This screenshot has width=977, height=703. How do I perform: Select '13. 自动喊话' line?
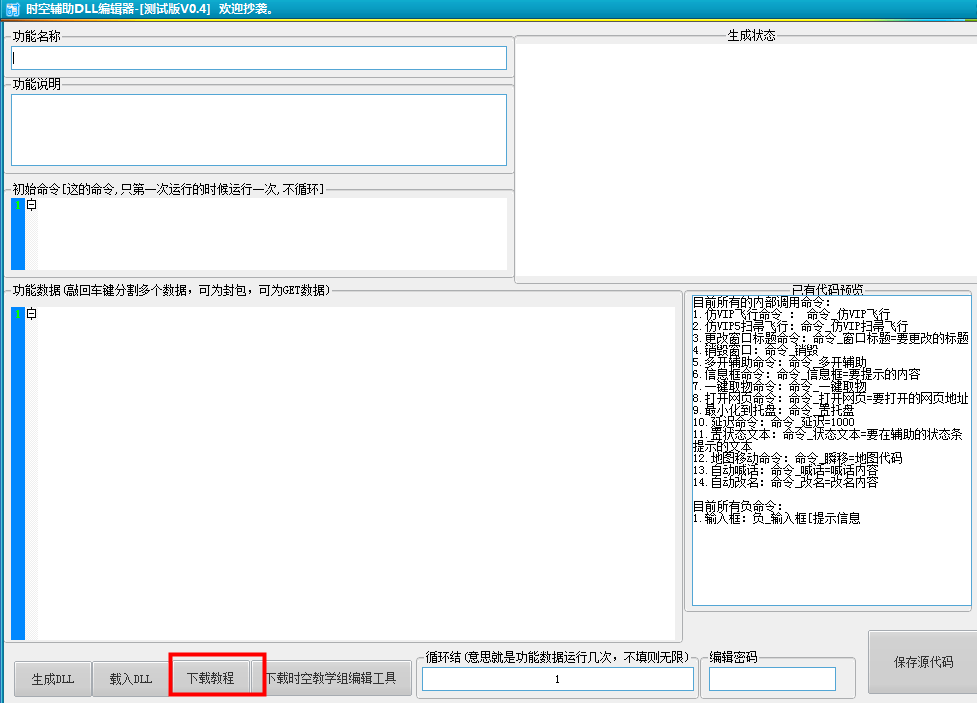point(785,470)
